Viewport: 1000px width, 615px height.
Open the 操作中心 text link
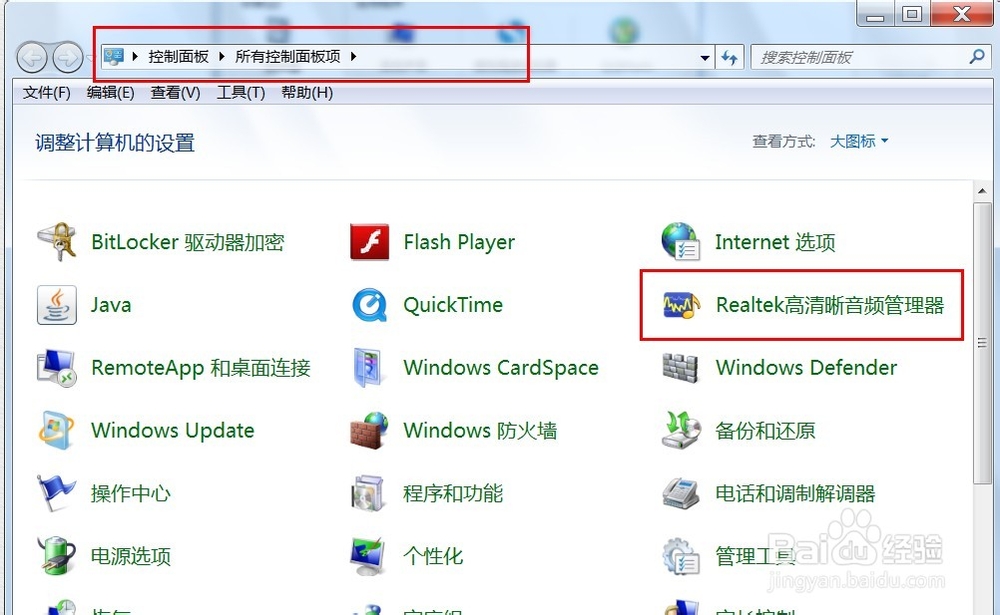131,493
